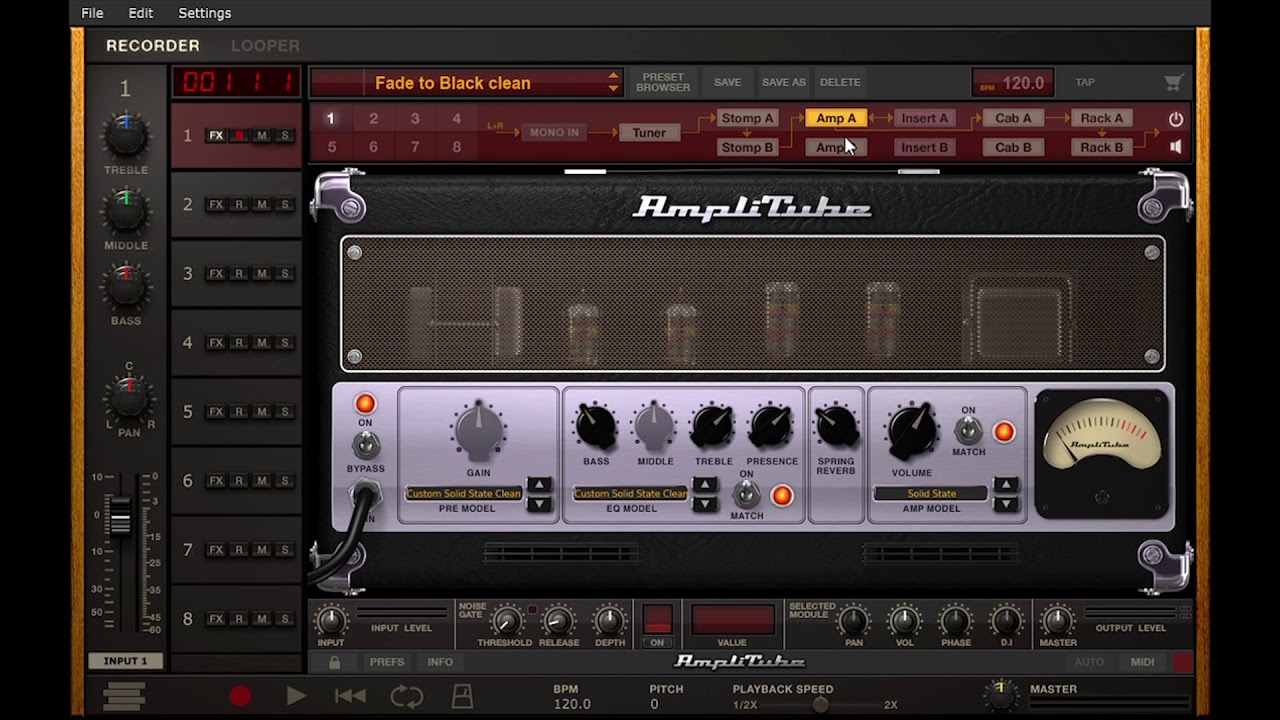
Task: Select the Amp A chain module
Action: click(x=836, y=119)
